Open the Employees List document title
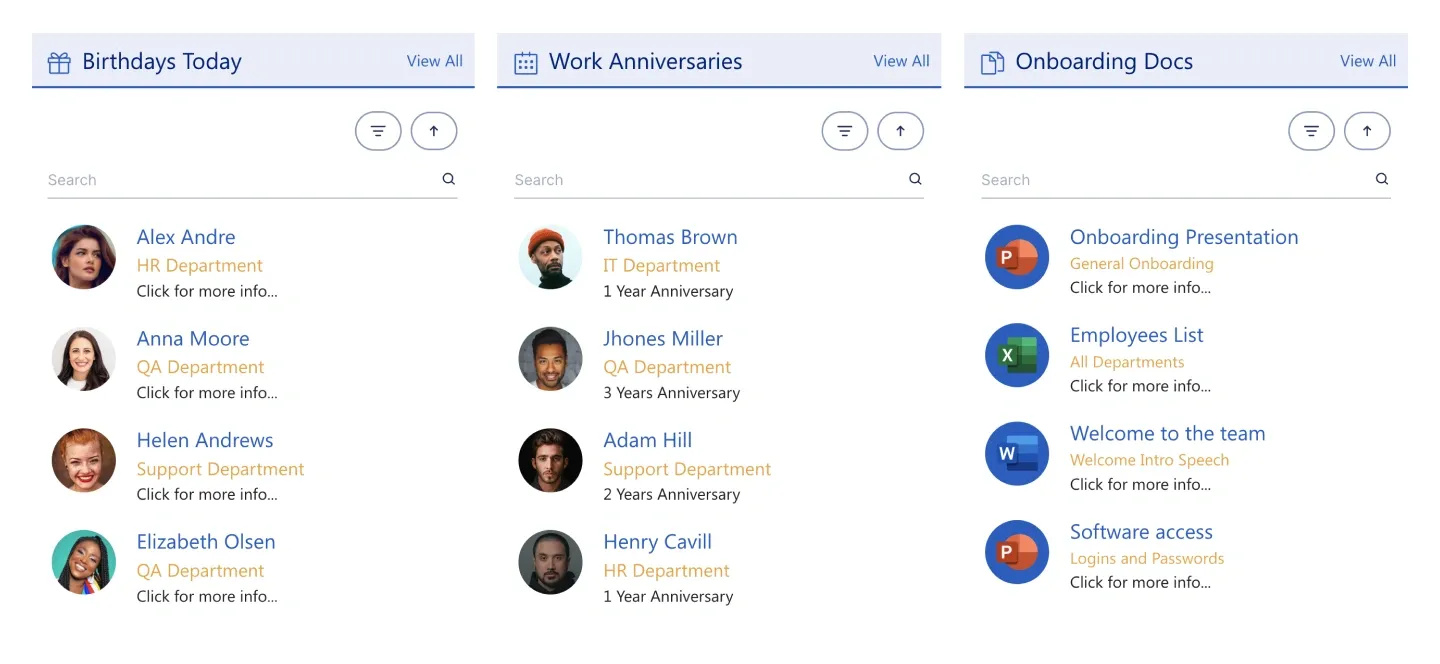 click(x=1136, y=335)
